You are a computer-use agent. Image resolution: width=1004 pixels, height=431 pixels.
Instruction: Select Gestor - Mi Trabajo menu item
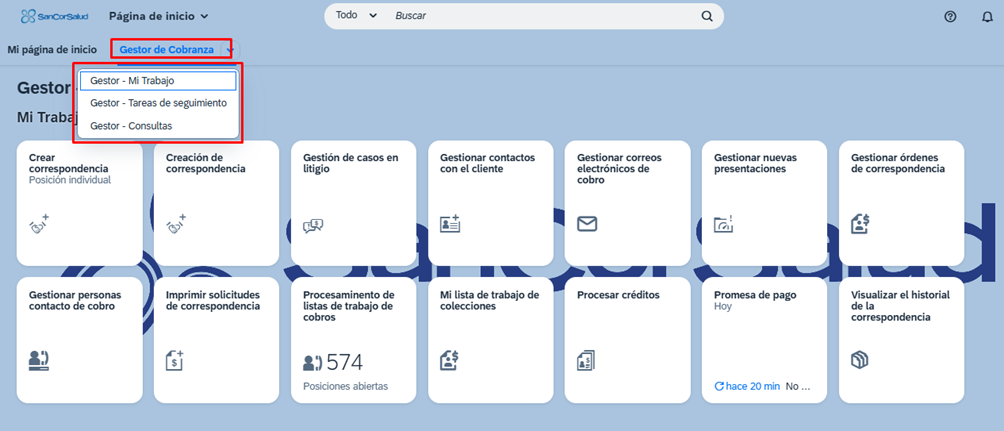coord(157,81)
